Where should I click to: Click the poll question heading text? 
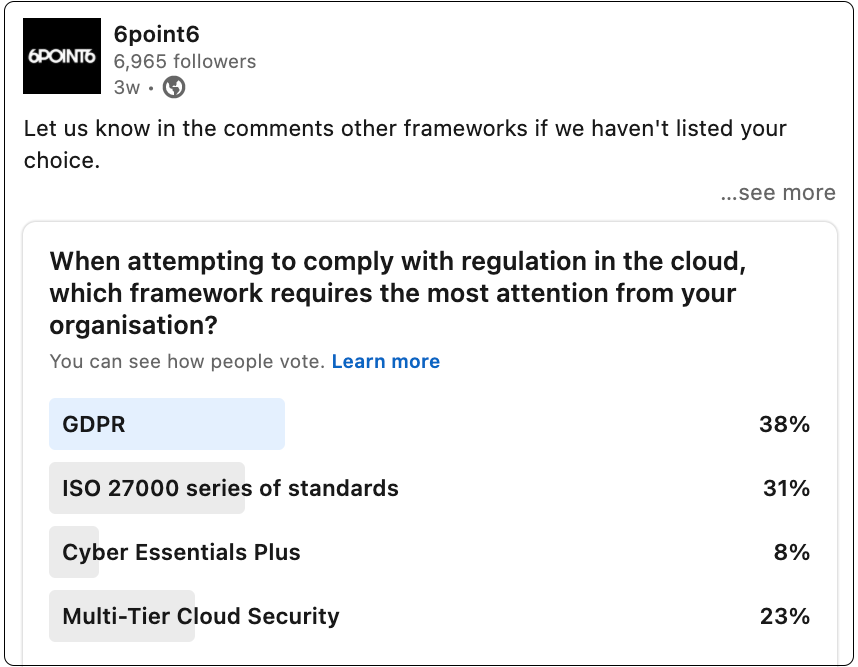click(x=398, y=293)
